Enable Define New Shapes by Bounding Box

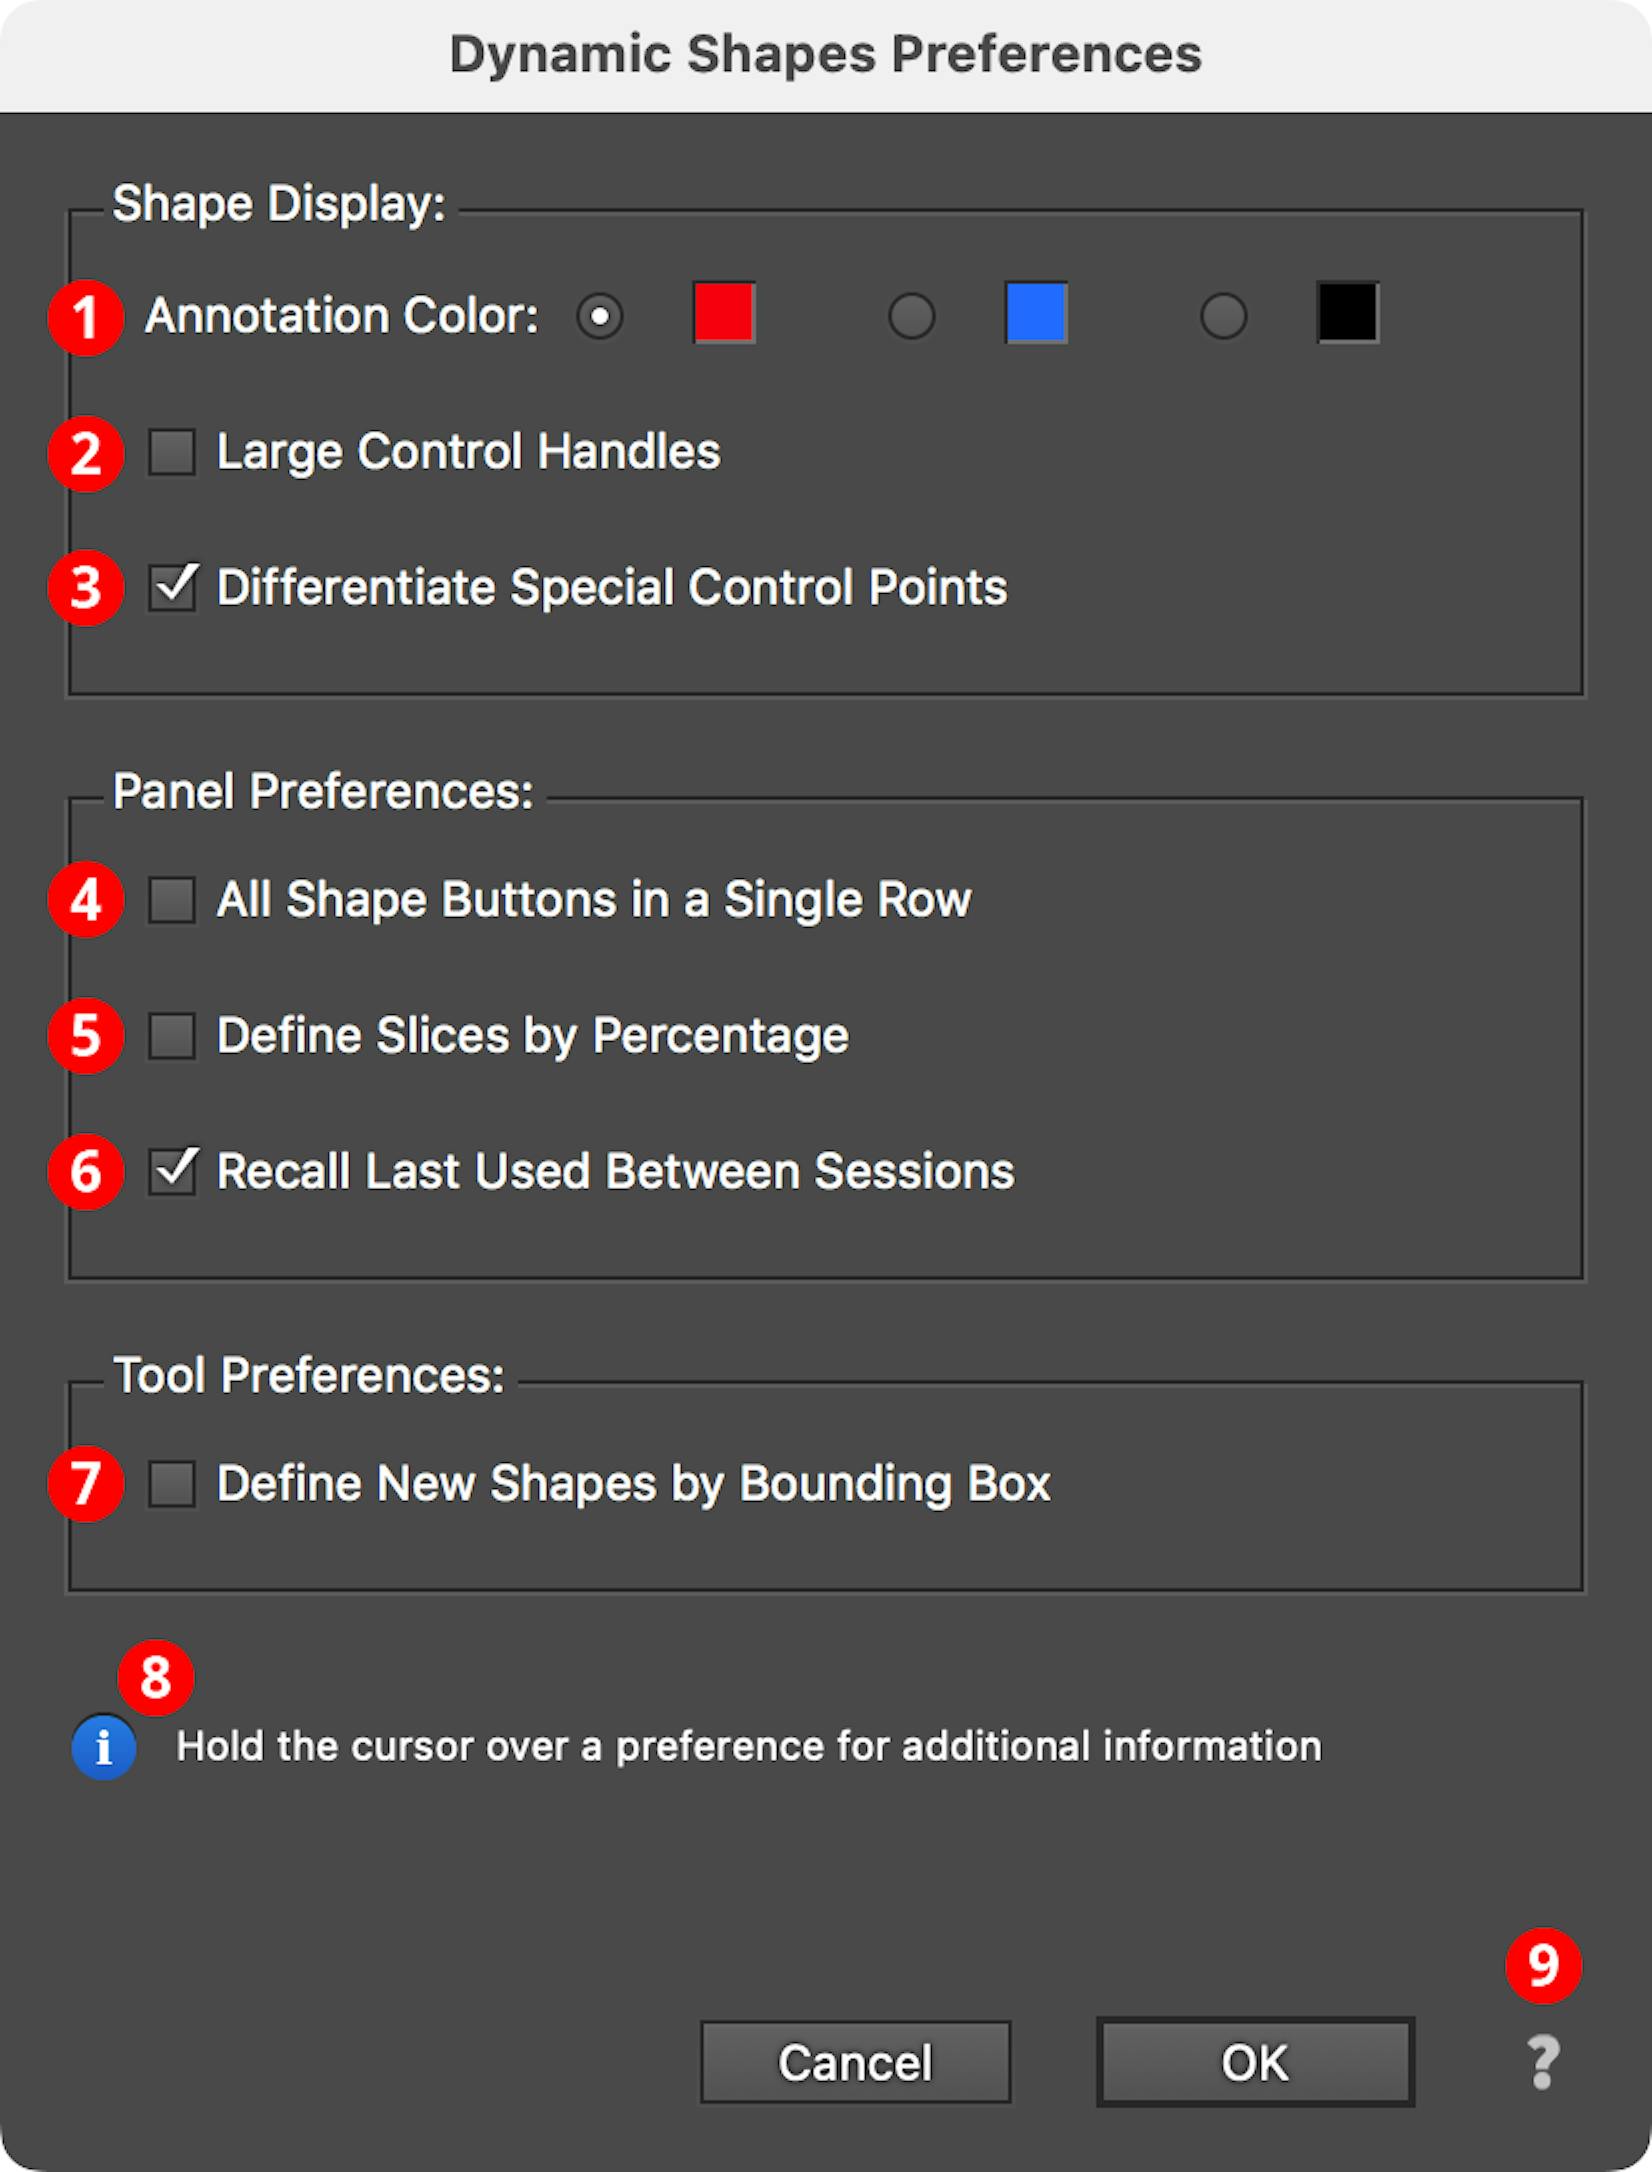point(172,1484)
